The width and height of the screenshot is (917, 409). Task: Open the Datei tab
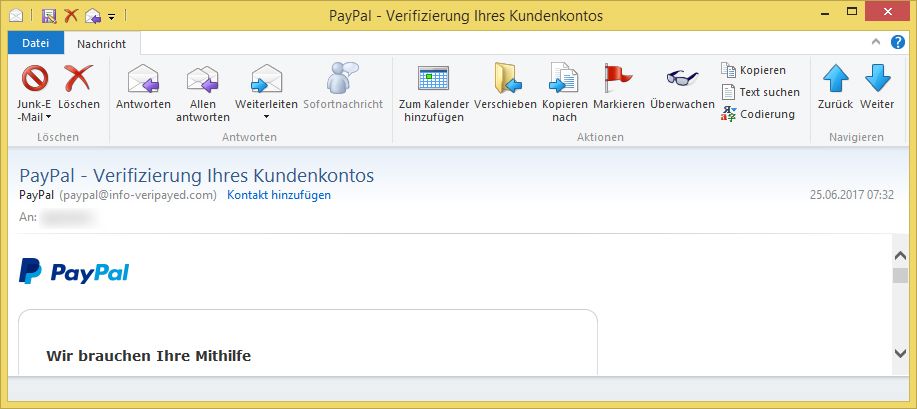coord(36,43)
